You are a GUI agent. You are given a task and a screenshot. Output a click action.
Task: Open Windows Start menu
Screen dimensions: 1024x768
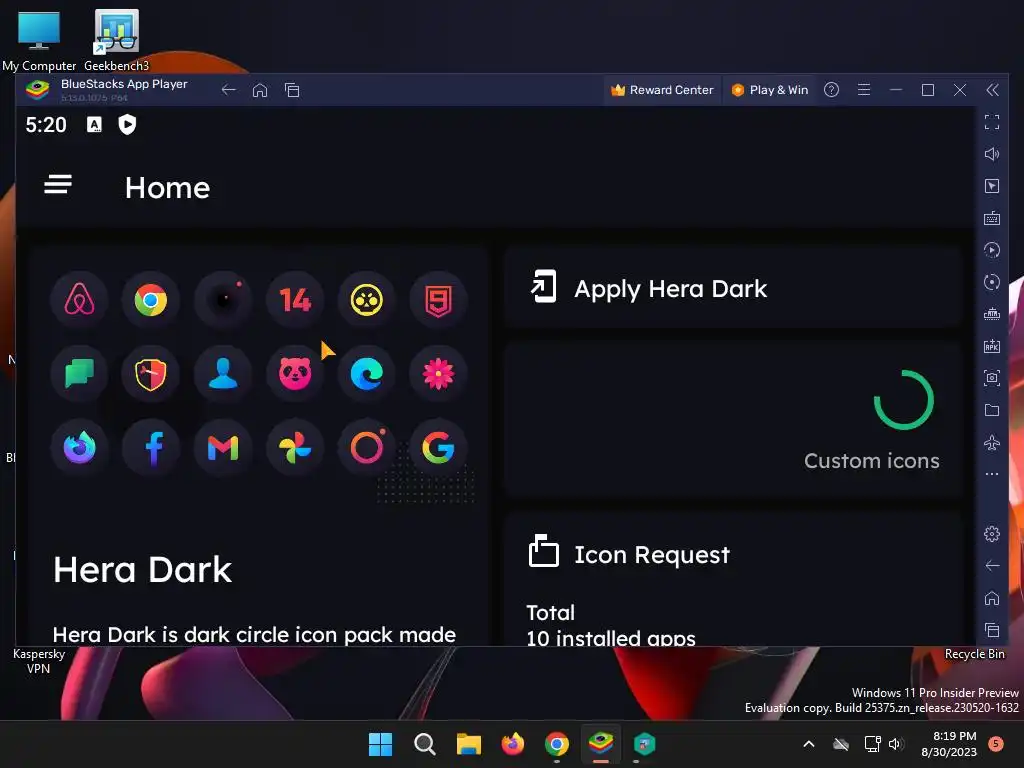pyautogui.click(x=380, y=744)
